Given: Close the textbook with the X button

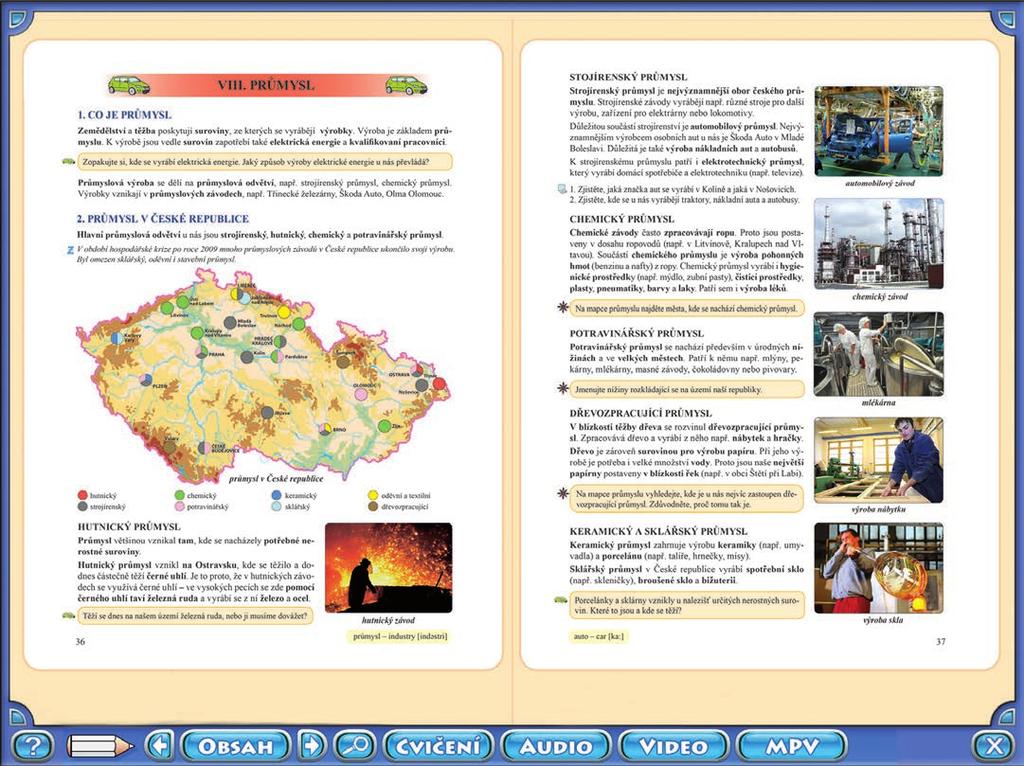Looking at the screenshot, I should pos(994,746).
